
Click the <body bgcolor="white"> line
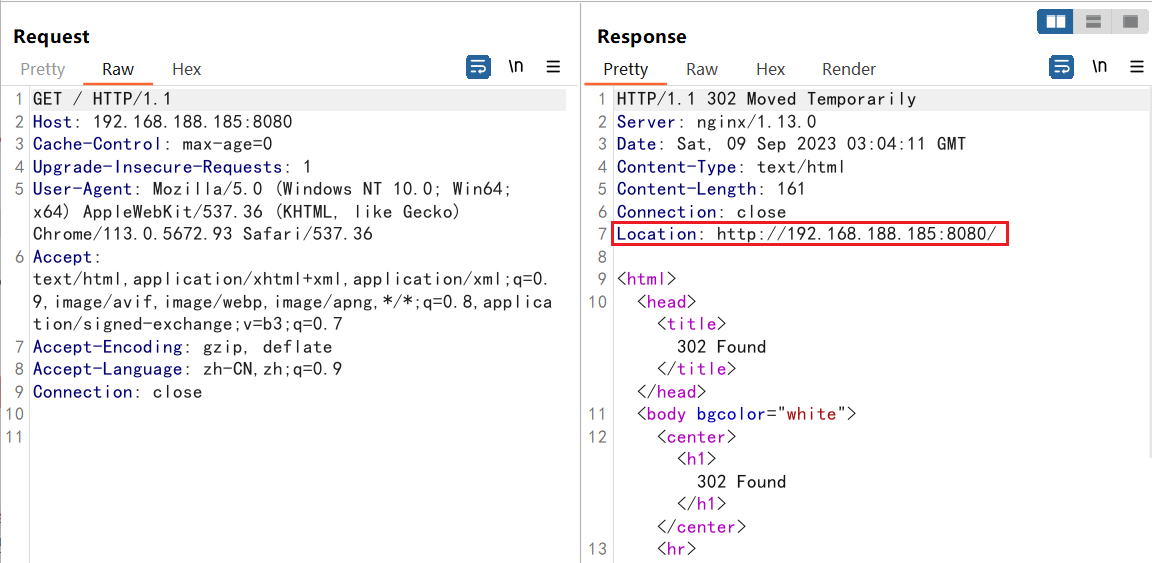point(746,415)
